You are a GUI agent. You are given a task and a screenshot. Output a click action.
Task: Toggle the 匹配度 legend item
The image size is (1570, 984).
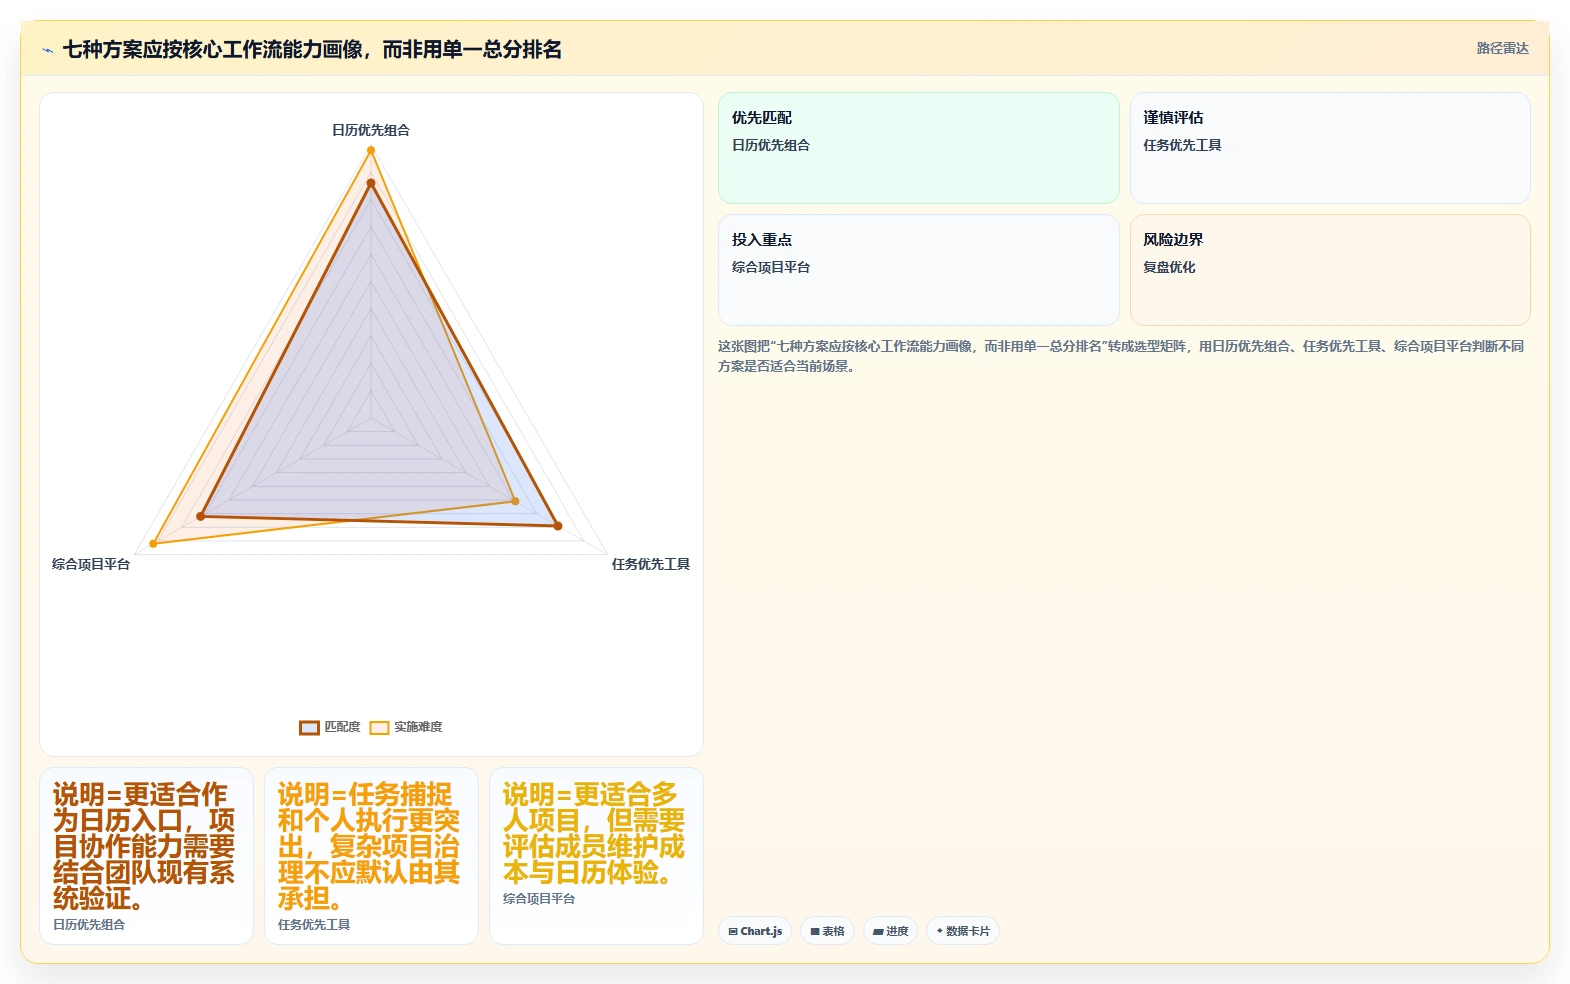tap(330, 727)
